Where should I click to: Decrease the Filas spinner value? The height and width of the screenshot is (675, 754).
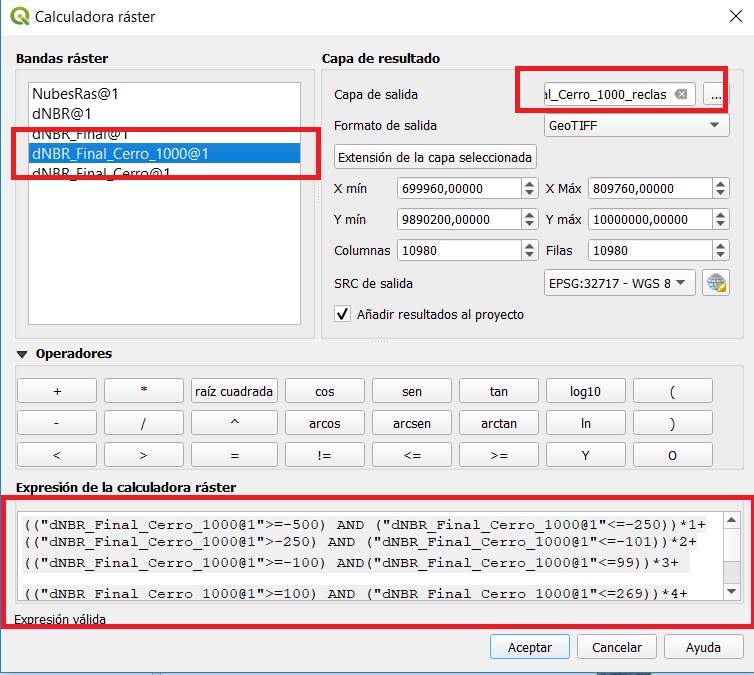(720, 256)
